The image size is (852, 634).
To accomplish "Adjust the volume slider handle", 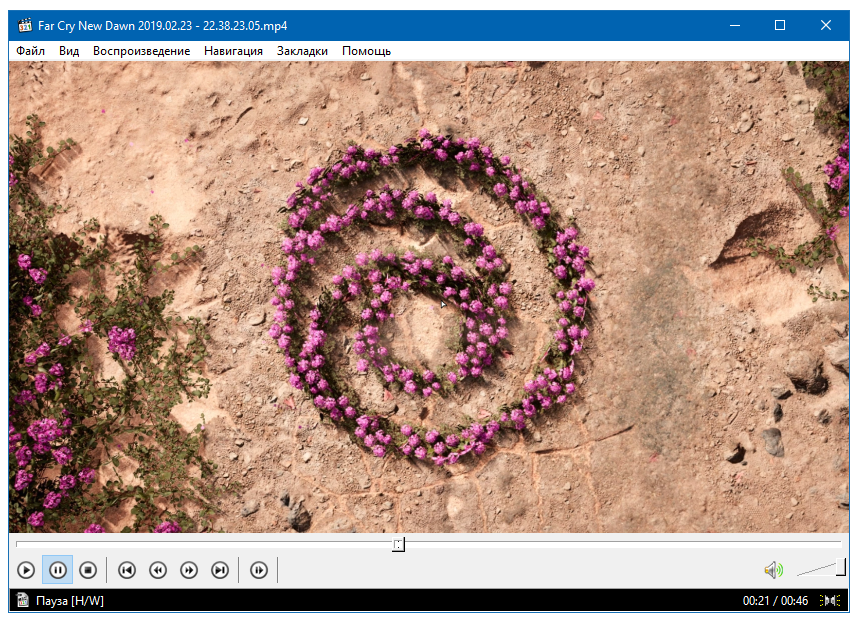I will (x=841, y=567).
